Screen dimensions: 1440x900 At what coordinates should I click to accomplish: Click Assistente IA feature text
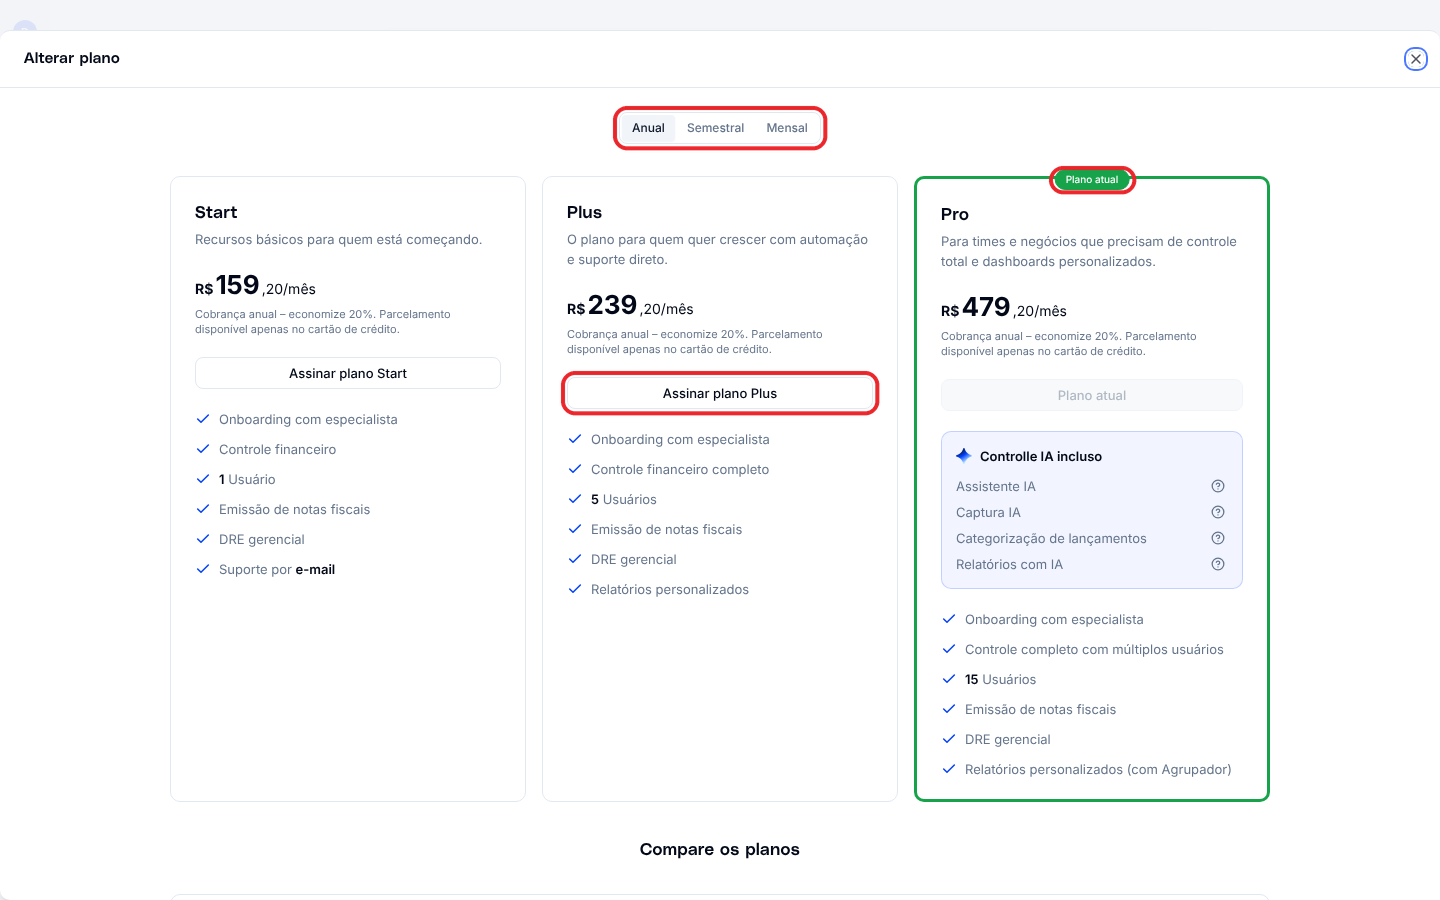coord(996,486)
